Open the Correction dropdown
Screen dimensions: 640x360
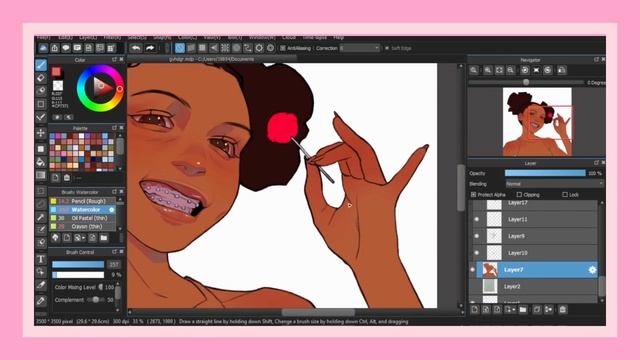[x=360, y=48]
